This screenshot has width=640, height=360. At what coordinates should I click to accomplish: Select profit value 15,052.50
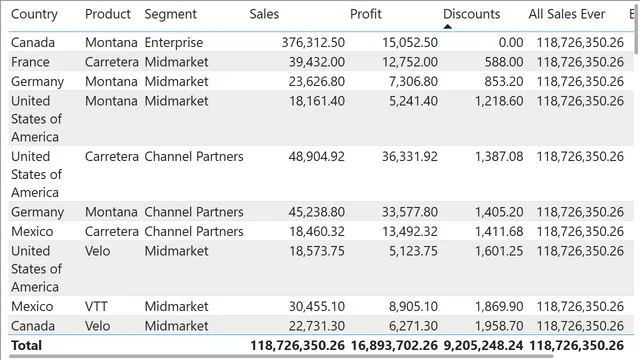410,42
